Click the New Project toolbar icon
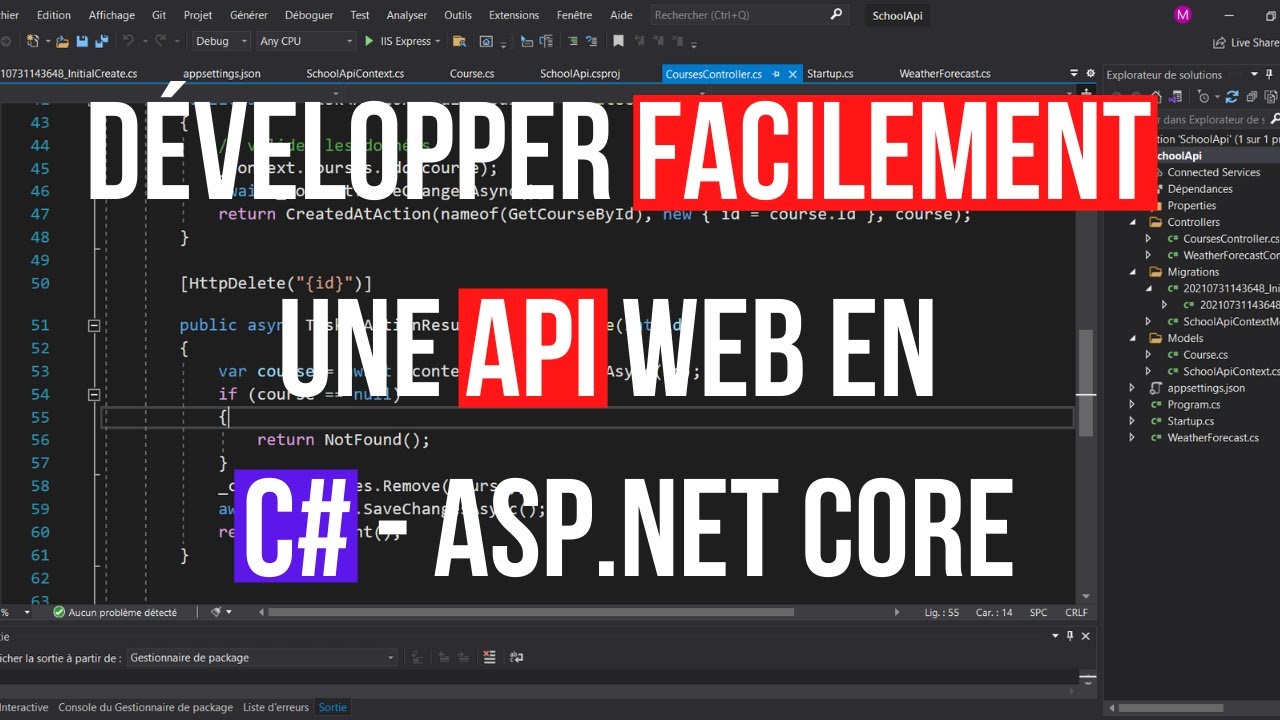This screenshot has height=720, width=1280. pos(34,41)
